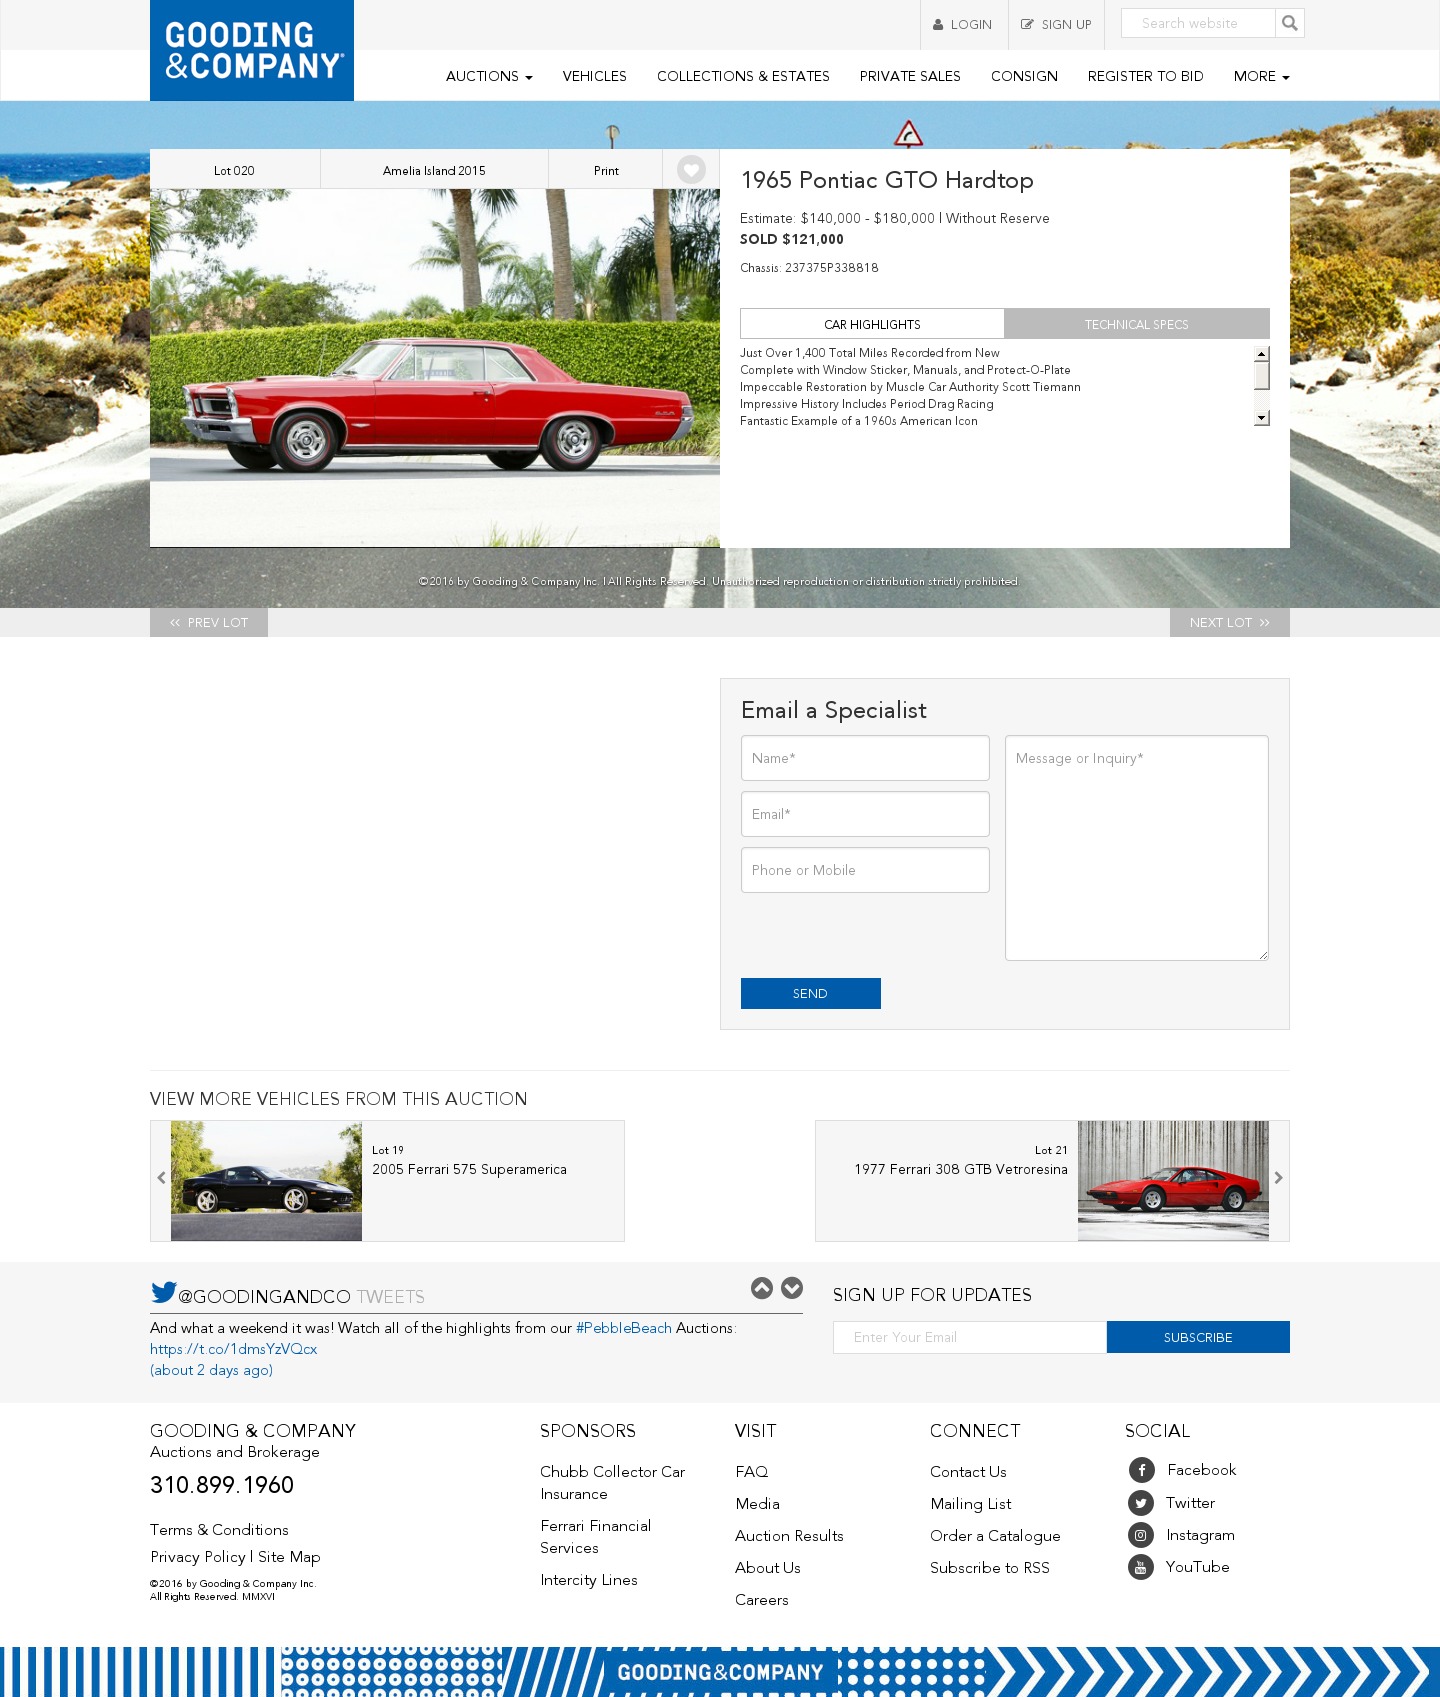Slide vehicle carousel left with chevron
Image resolution: width=1440 pixels, height=1697 pixels.
161,1178
